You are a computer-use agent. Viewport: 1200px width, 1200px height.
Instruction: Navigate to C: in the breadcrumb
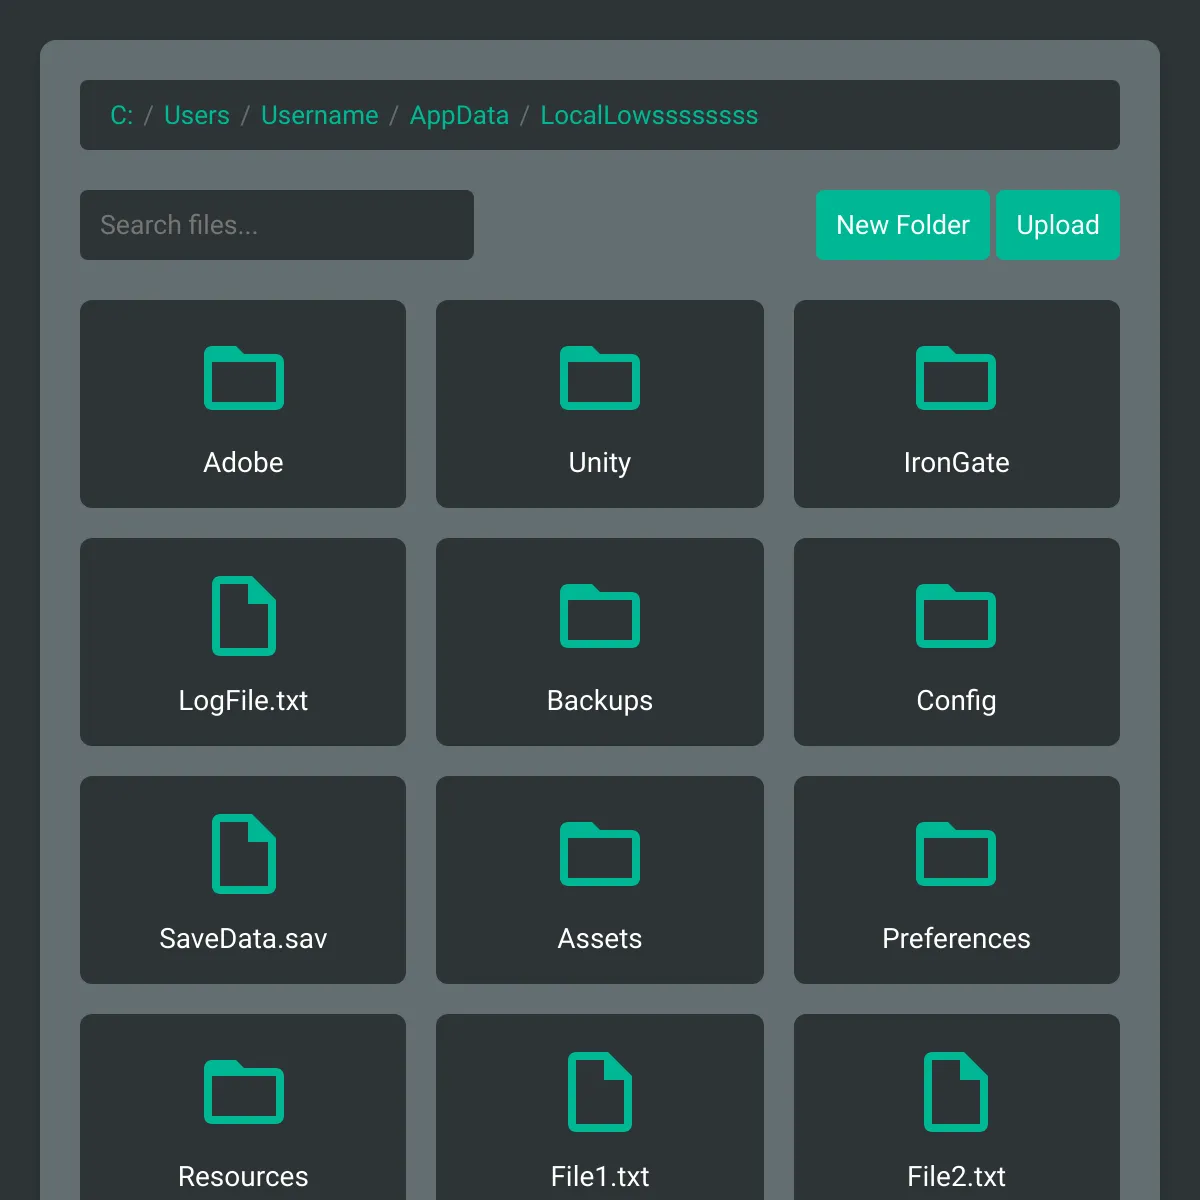point(122,115)
